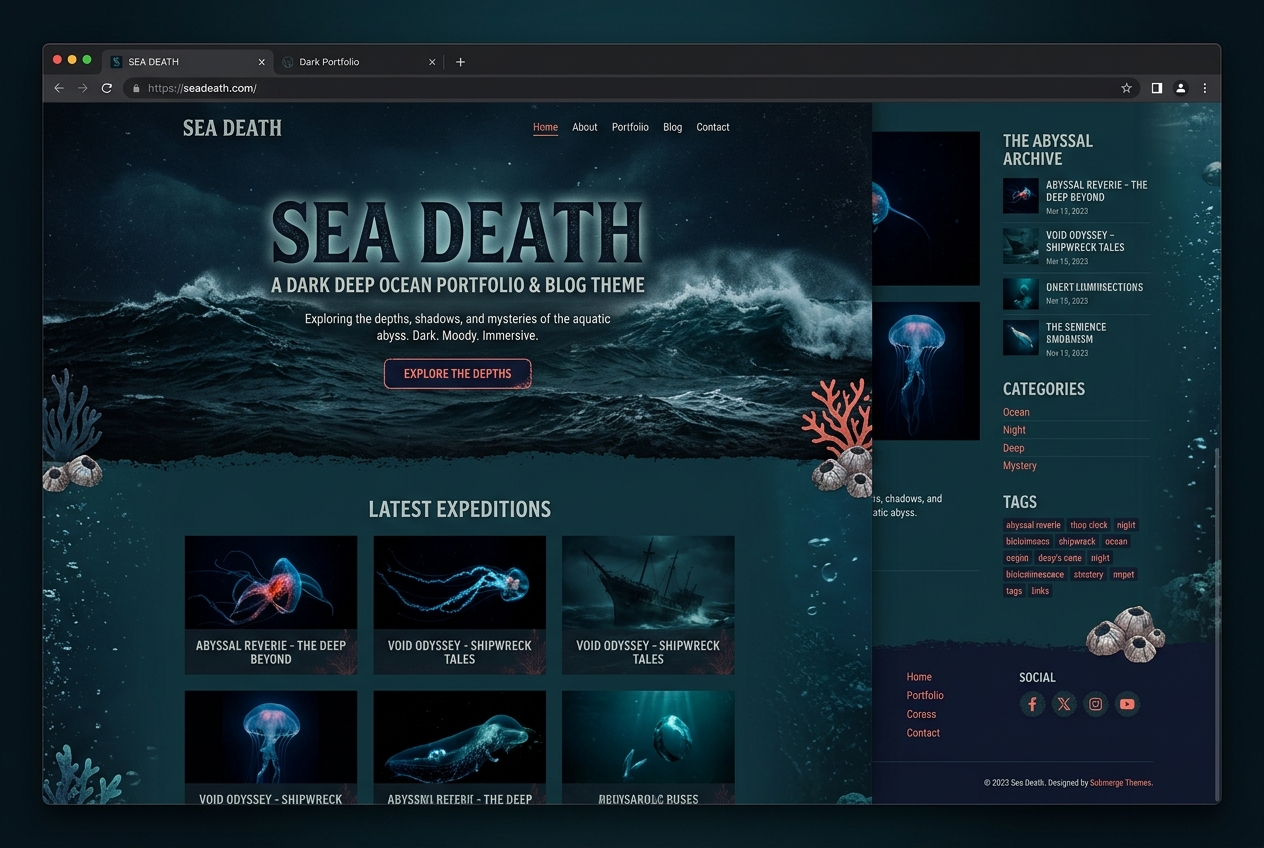Screen dimensions: 1264x848
Task: Open the diver with light rays card image
Action: 648,737
